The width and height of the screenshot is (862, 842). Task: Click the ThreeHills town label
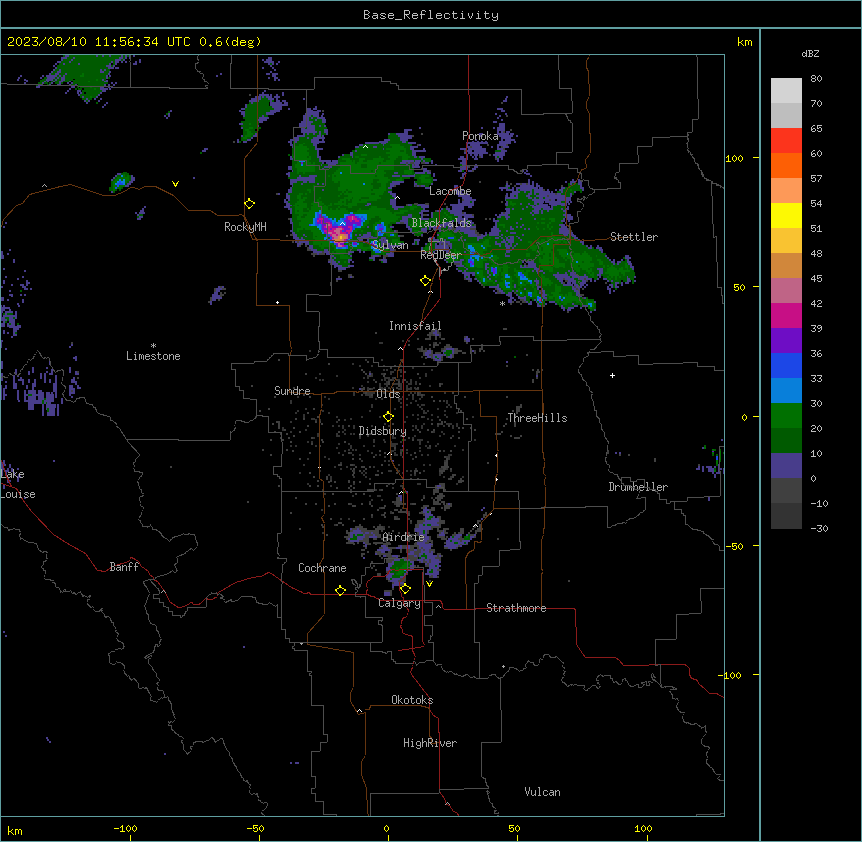(537, 418)
